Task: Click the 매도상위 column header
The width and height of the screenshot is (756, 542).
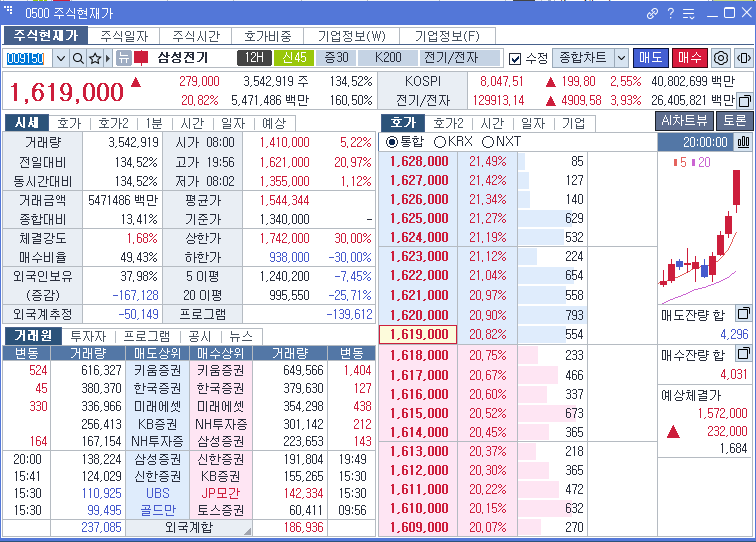Action: 157,353
